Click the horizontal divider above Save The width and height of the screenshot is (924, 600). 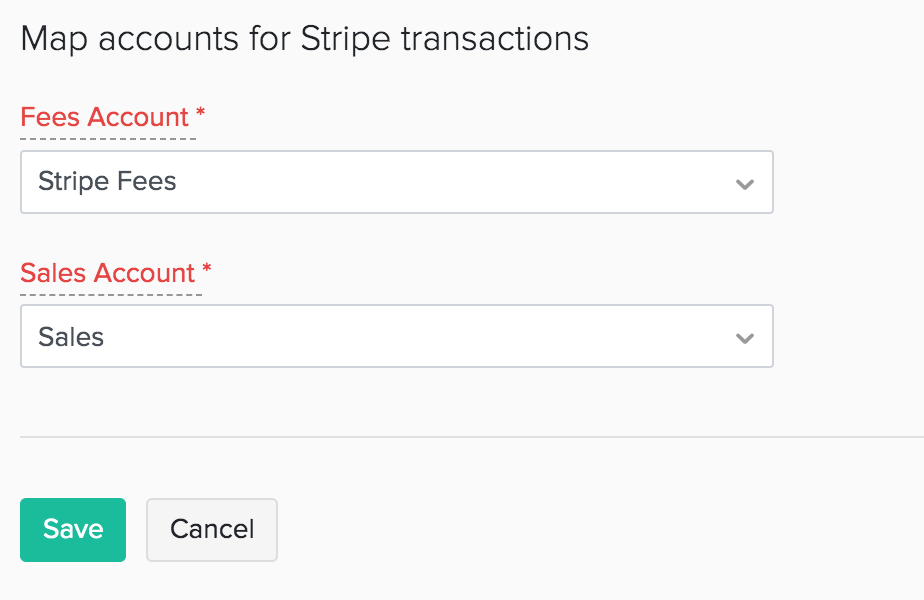tap(470, 437)
